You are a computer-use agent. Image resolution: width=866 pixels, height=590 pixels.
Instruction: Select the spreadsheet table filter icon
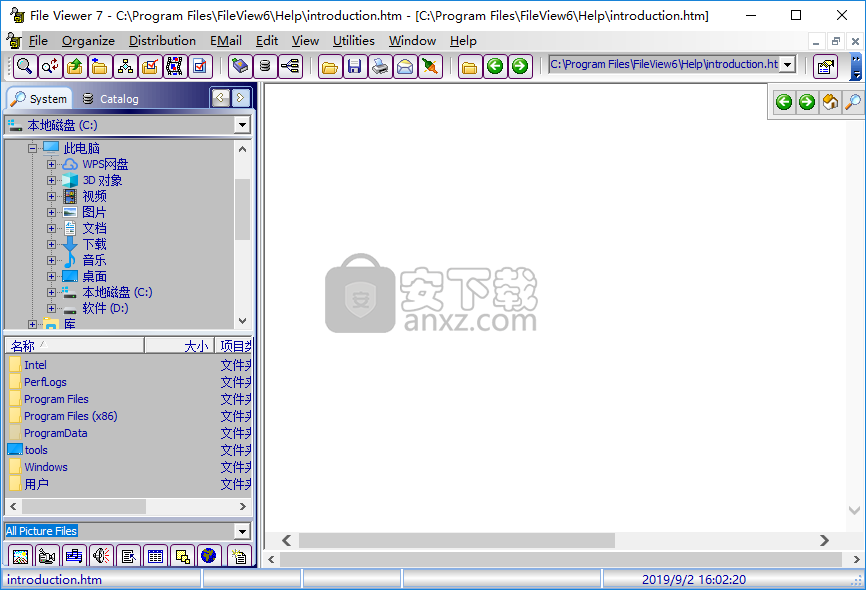pyautogui.click(x=155, y=556)
